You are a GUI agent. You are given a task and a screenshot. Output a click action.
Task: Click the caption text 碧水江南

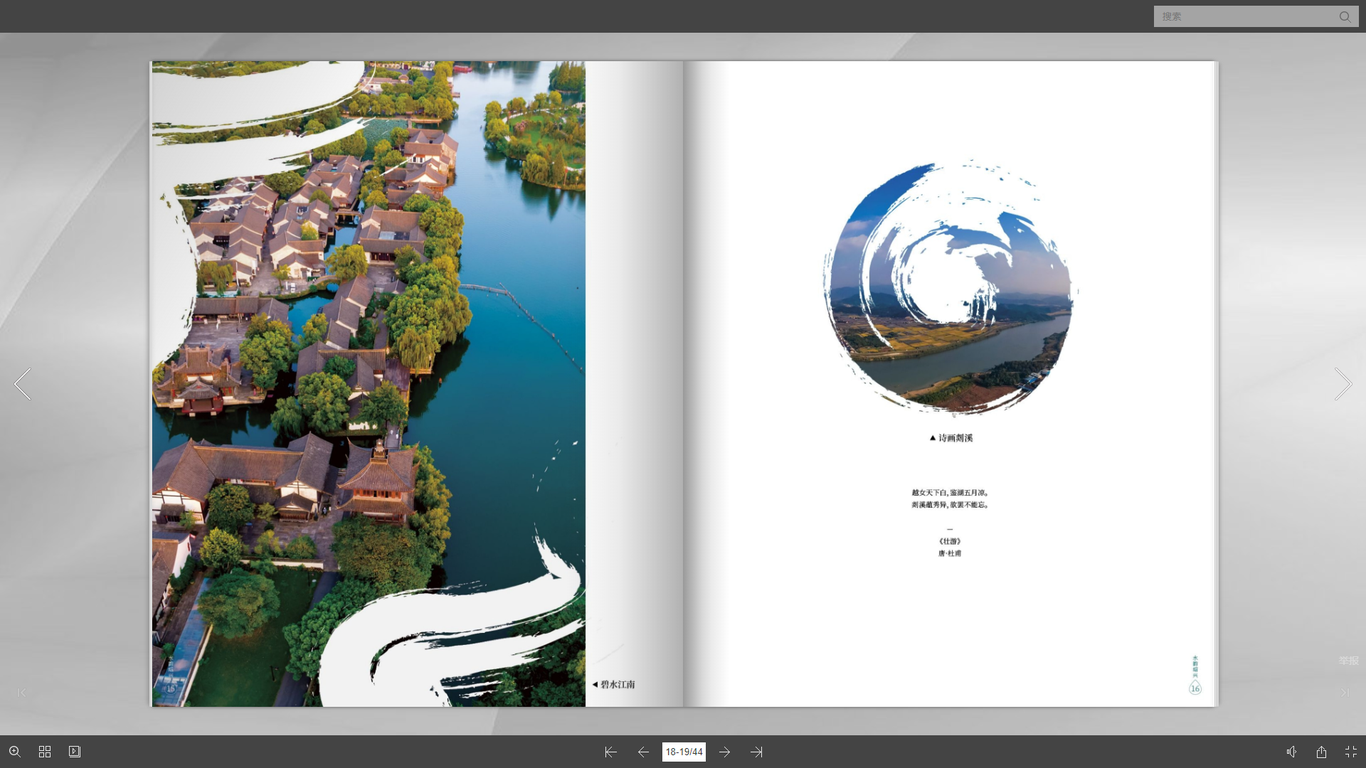[617, 685]
